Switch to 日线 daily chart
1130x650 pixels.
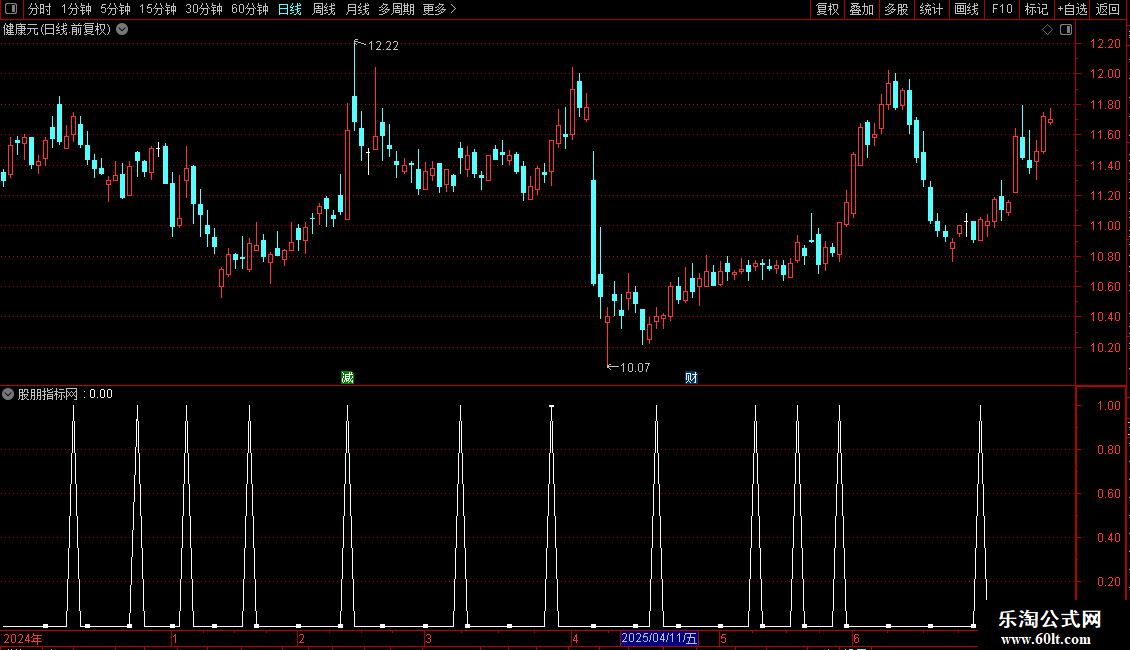point(290,9)
